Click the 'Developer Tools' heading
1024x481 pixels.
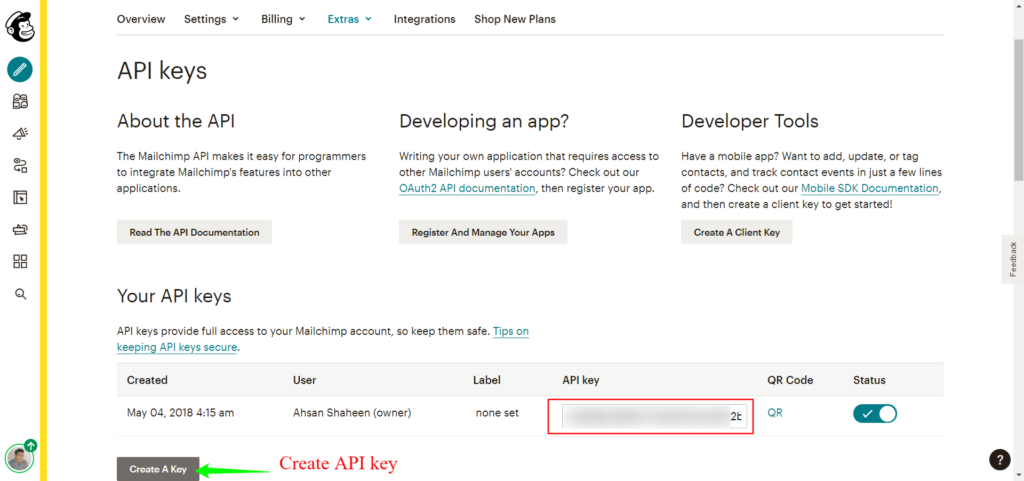pos(750,121)
